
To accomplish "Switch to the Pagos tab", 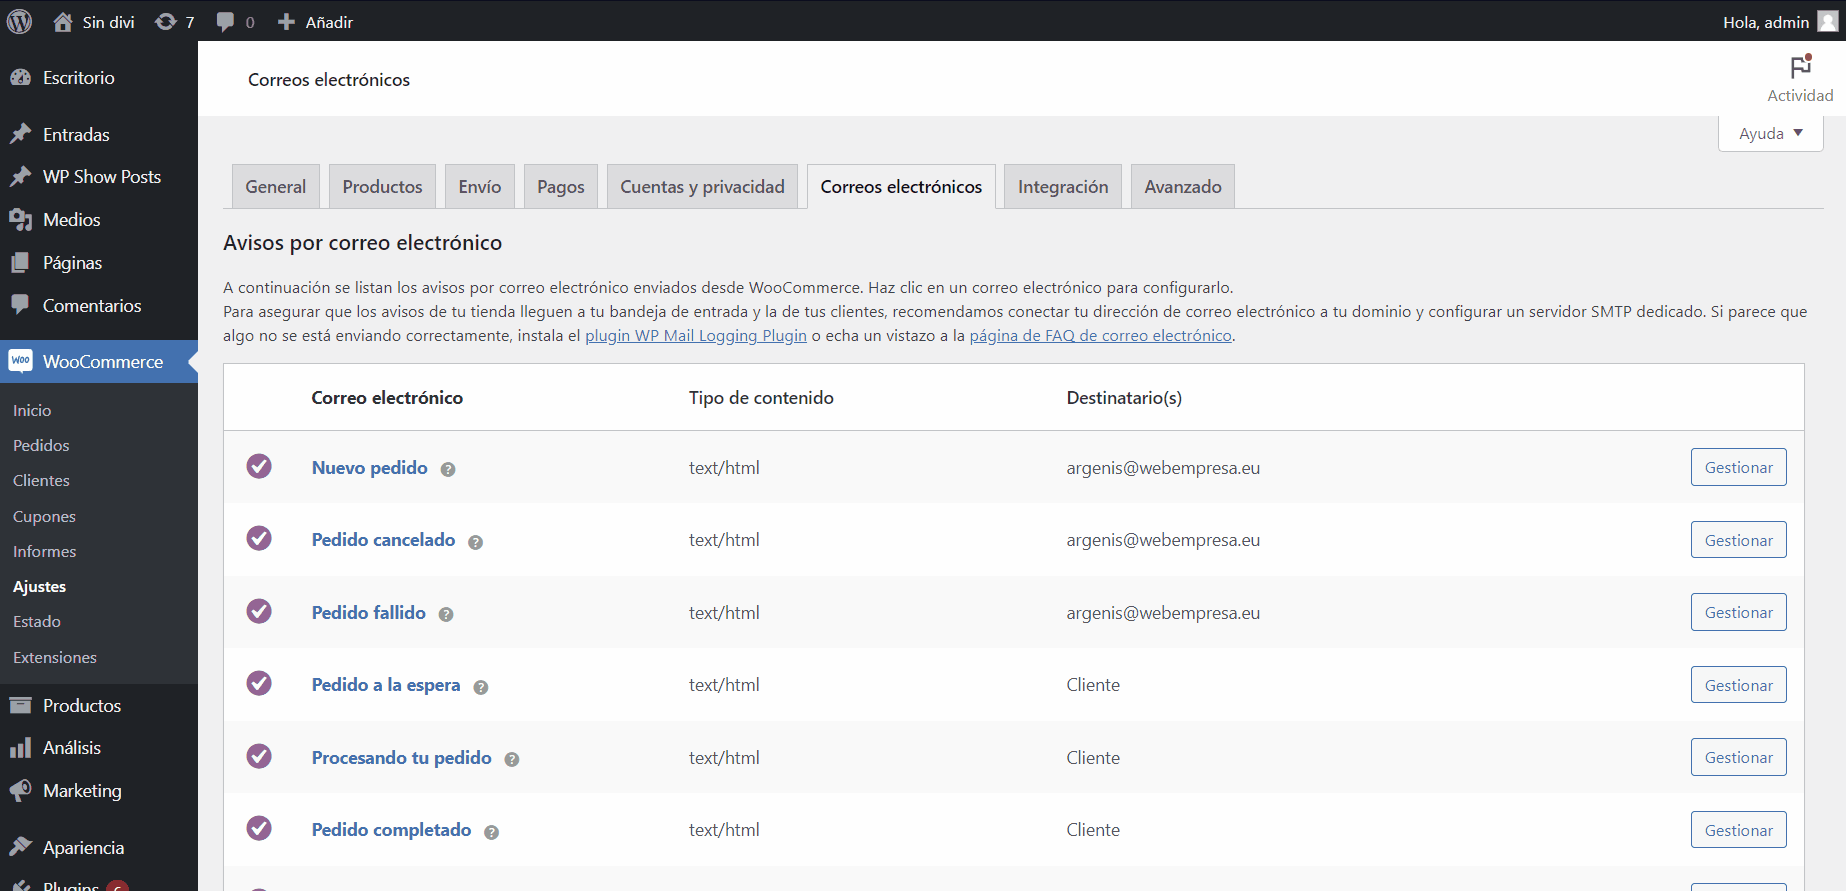I will [560, 187].
